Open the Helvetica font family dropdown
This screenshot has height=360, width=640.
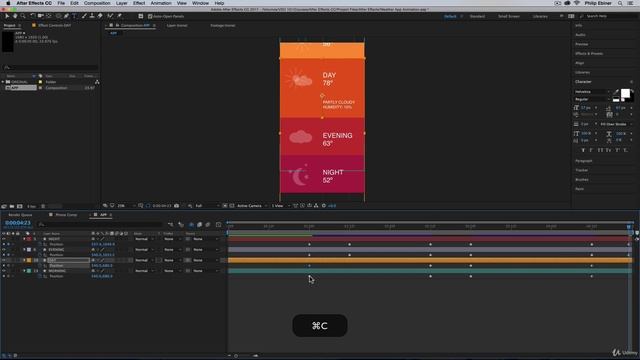[592, 92]
